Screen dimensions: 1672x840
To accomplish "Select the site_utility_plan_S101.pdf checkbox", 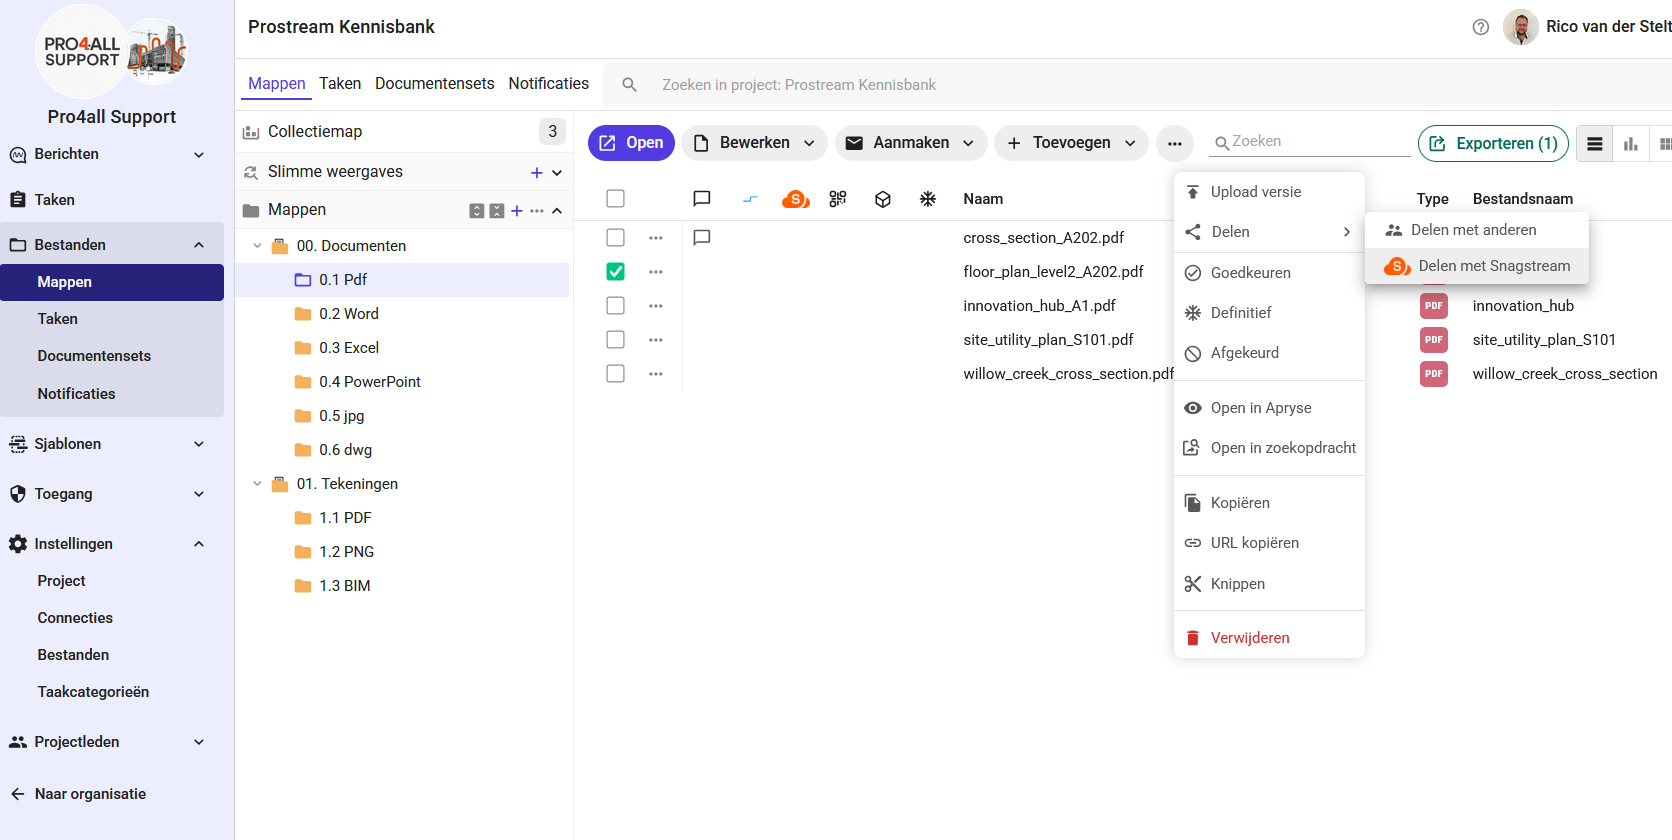I will pos(616,340).
